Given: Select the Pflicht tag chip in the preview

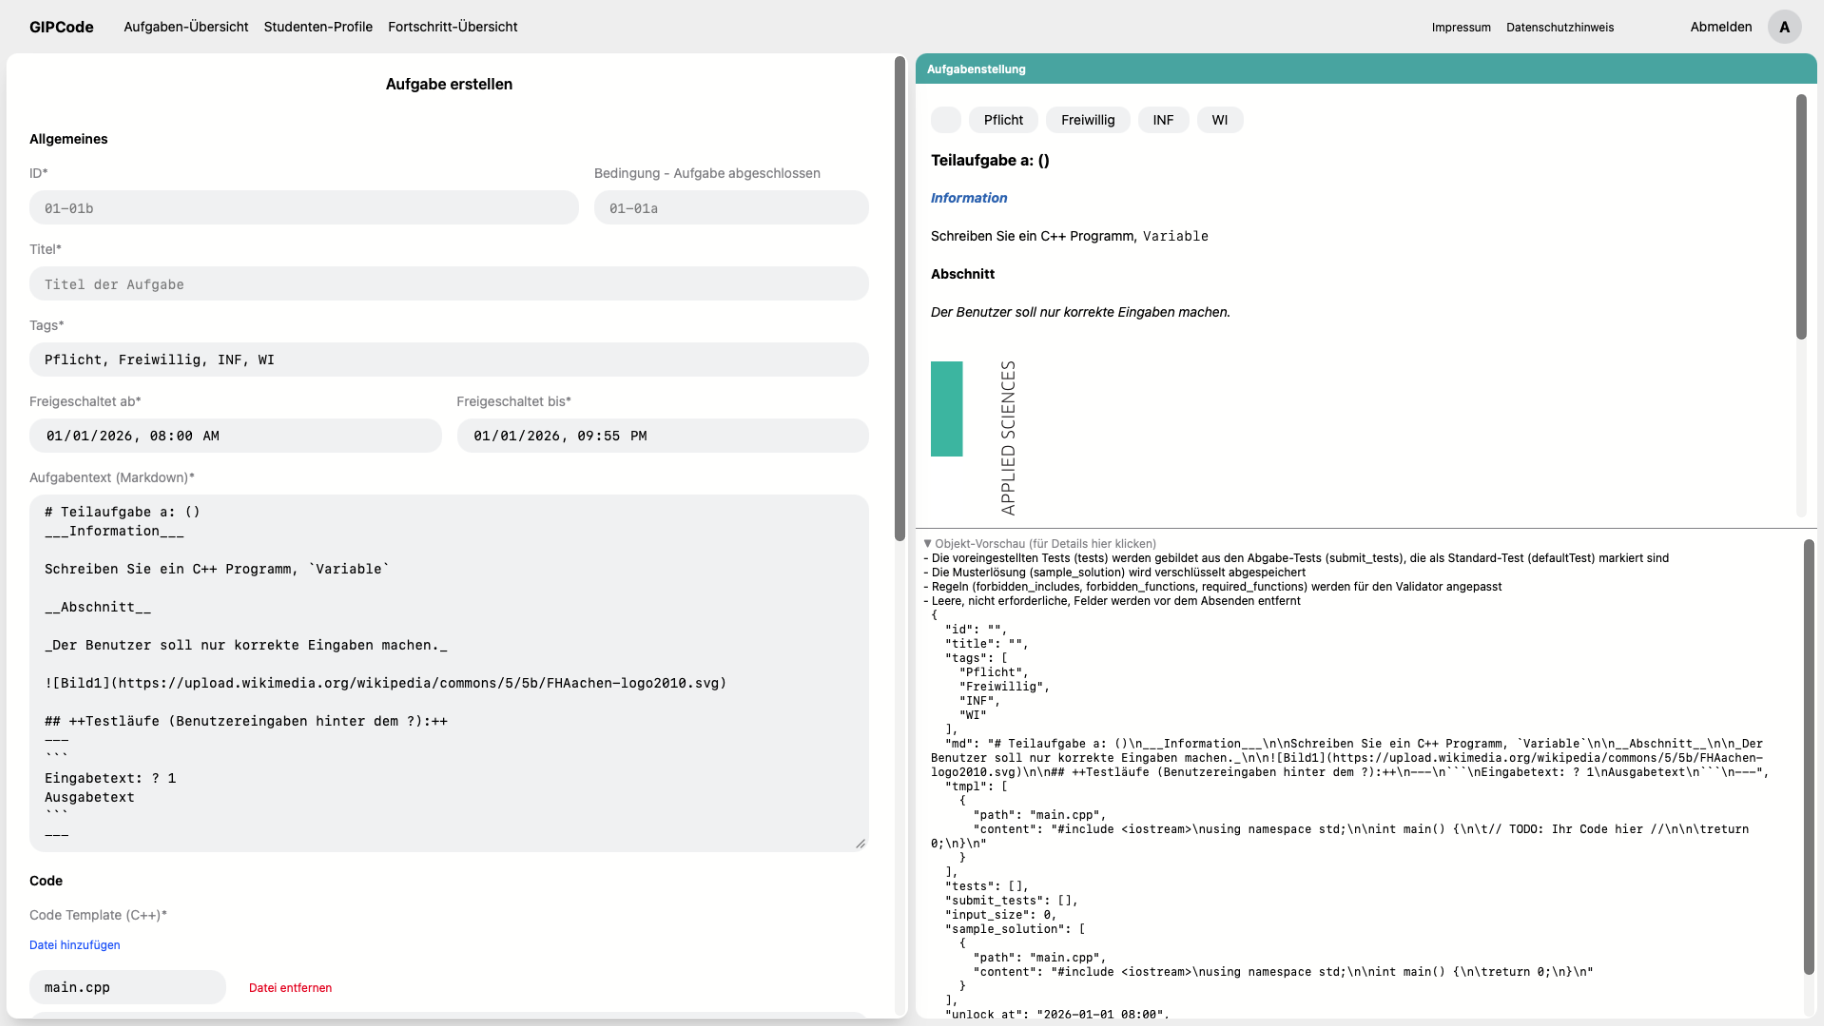Looking at the screenshot, I should pos(1003,120).
